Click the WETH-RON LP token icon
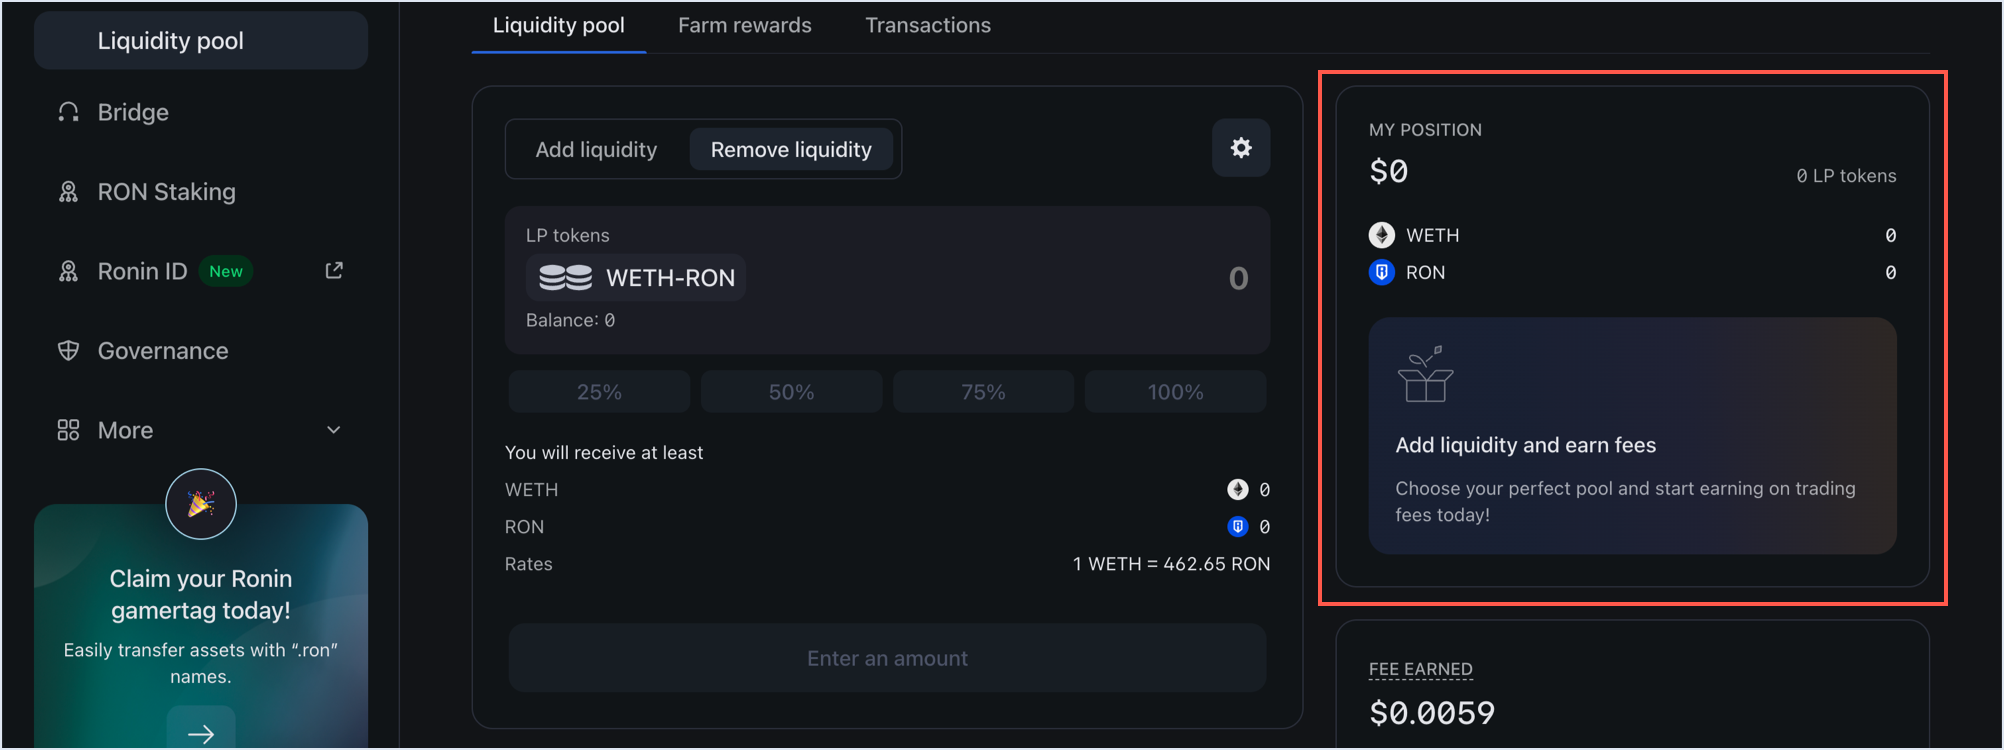The height and width of the screenshot is (750, 2004). tap(566, 278)
